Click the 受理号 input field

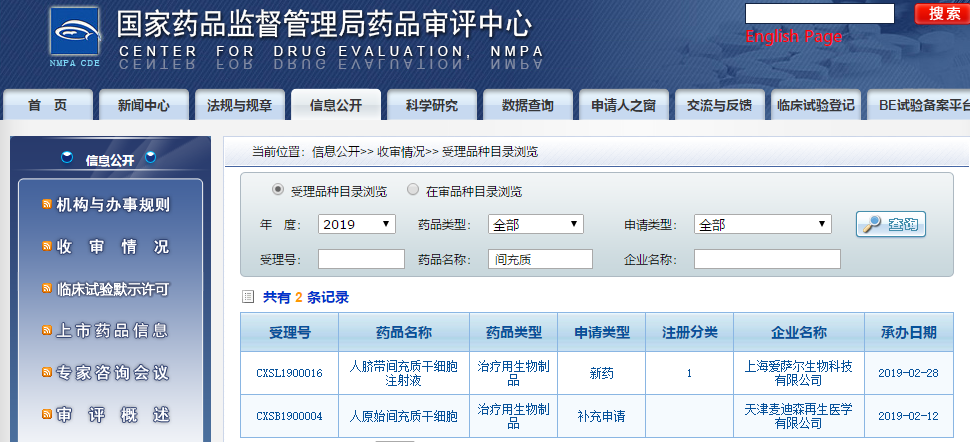pos(360,260)
